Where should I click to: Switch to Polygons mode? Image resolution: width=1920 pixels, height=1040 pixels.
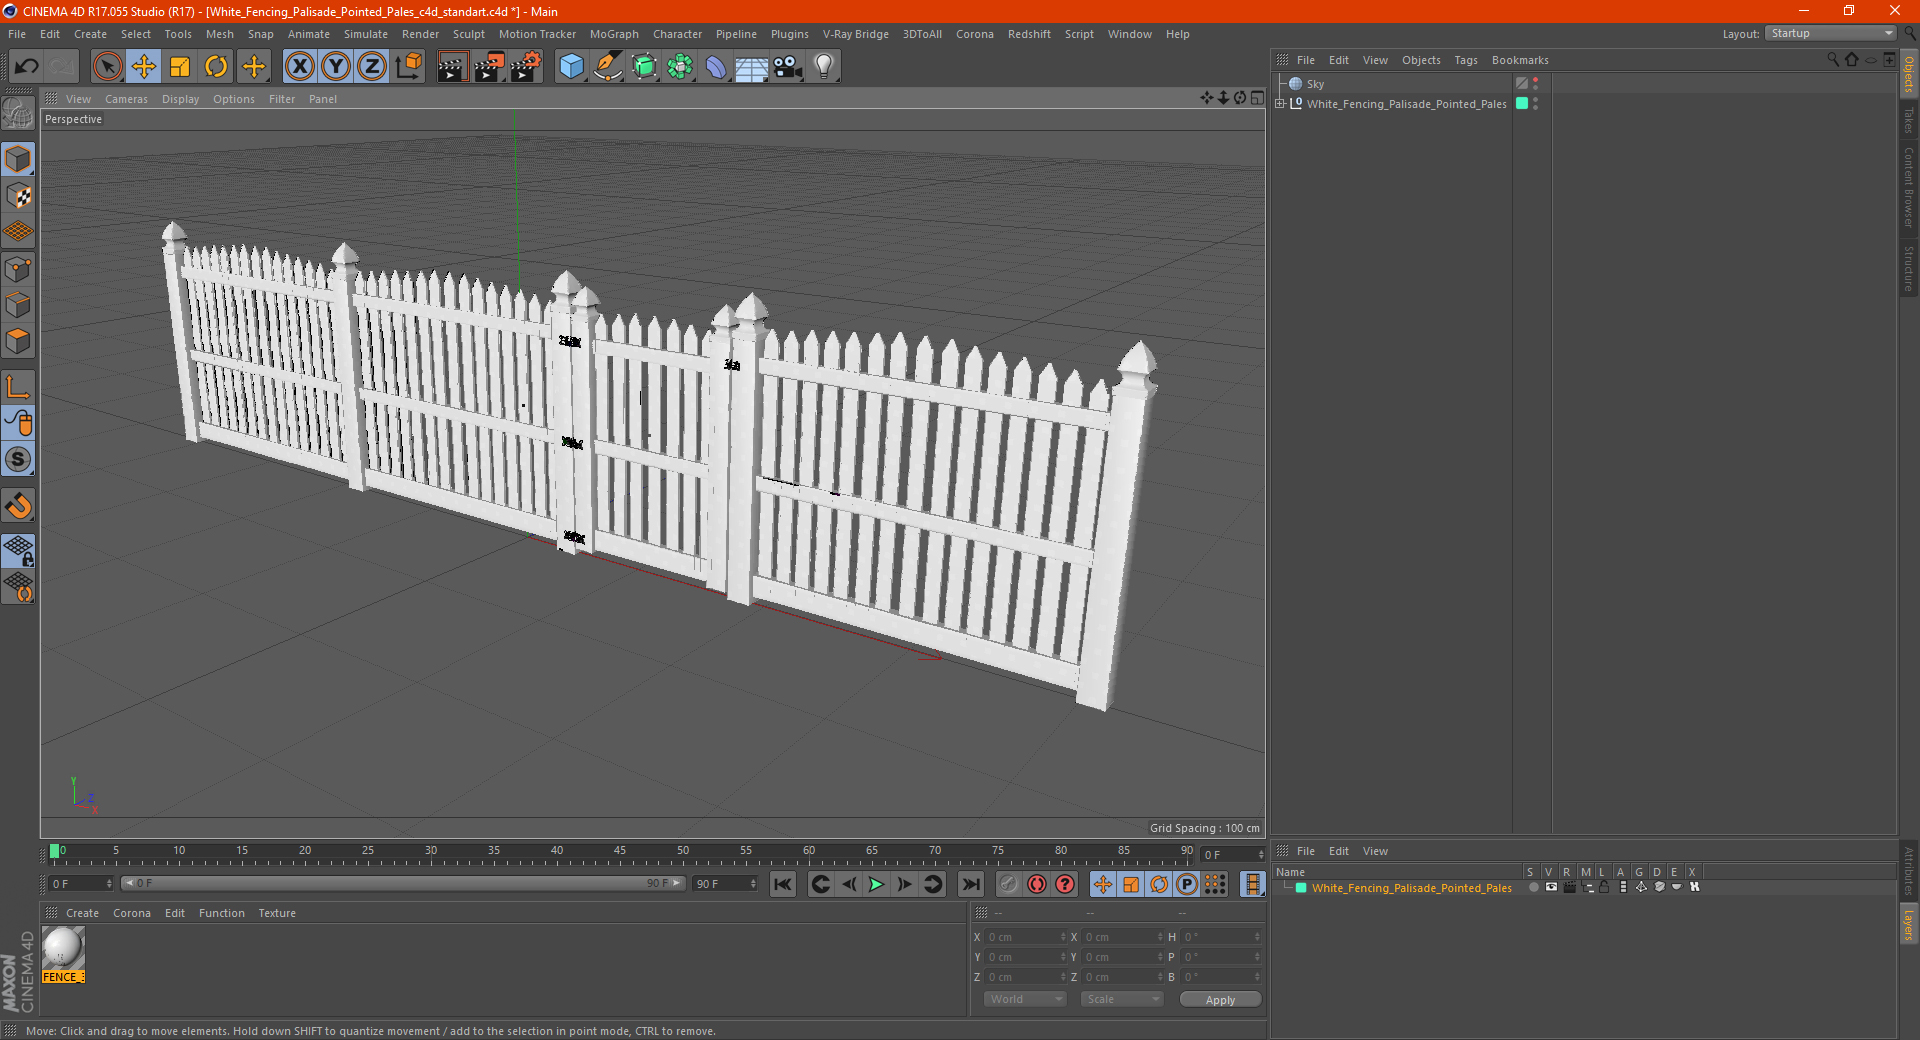[18, 341]
